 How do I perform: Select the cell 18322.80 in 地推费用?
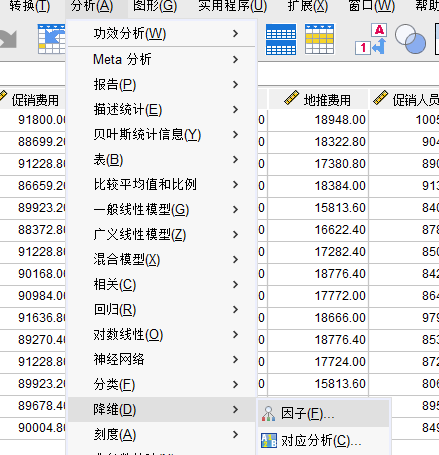318,142
